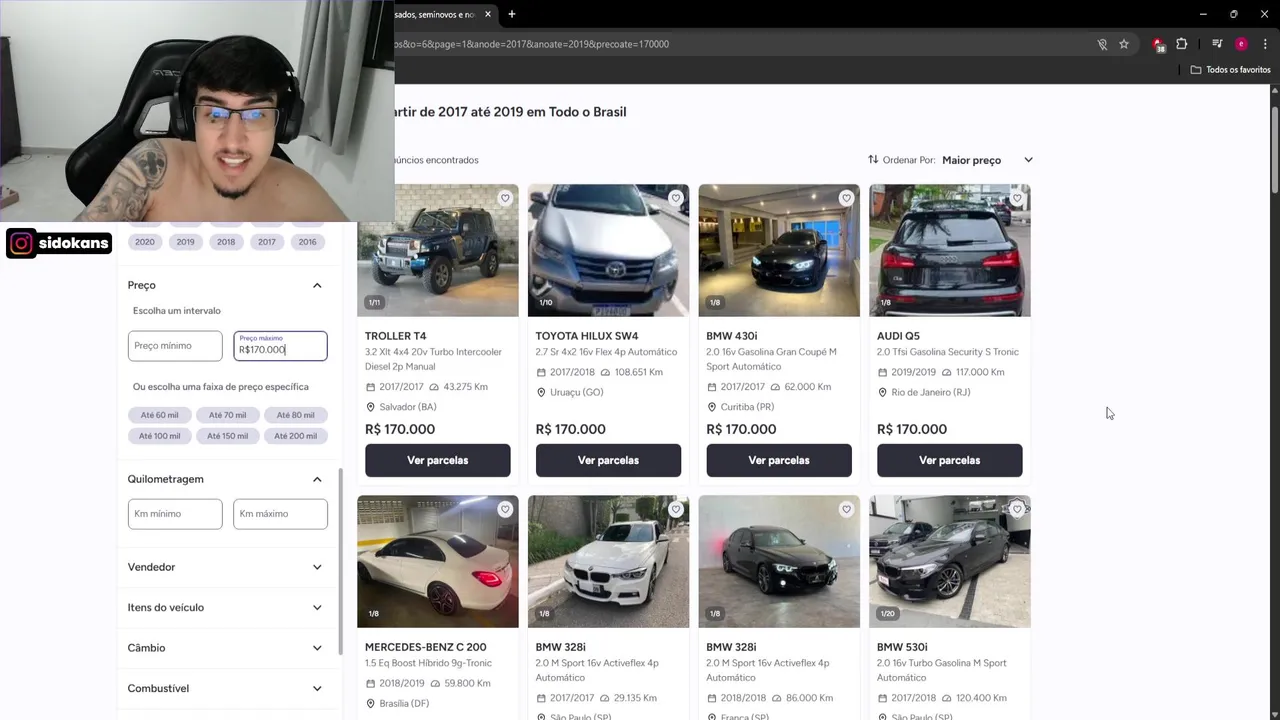Image resolution: width=1280 pixels, height=720 pixels.
Task: Click the Km máximo input field
Action: pos(280,514)
